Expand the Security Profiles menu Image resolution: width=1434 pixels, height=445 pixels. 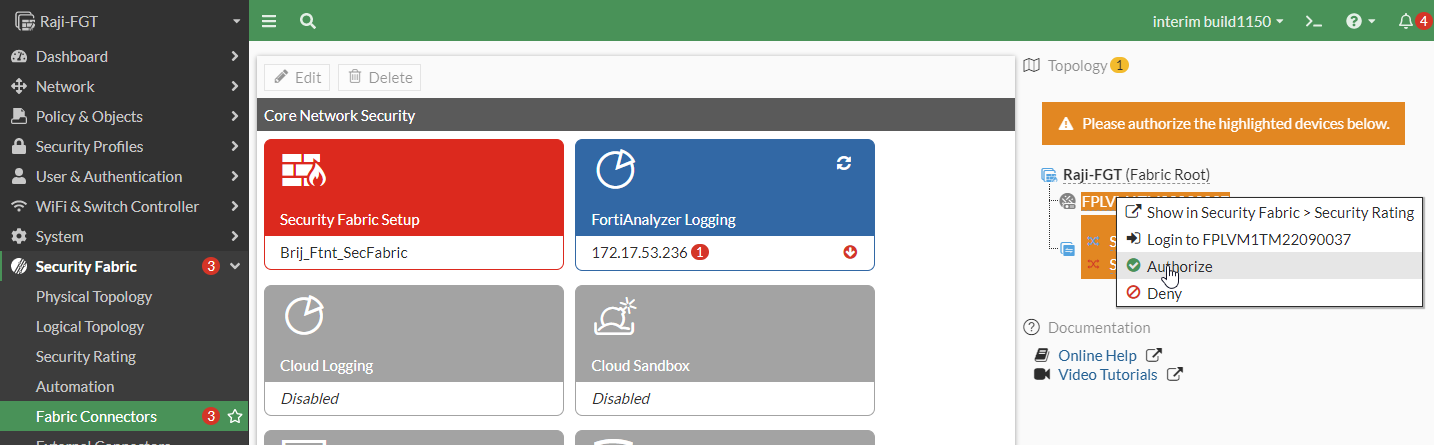(124, 146)
